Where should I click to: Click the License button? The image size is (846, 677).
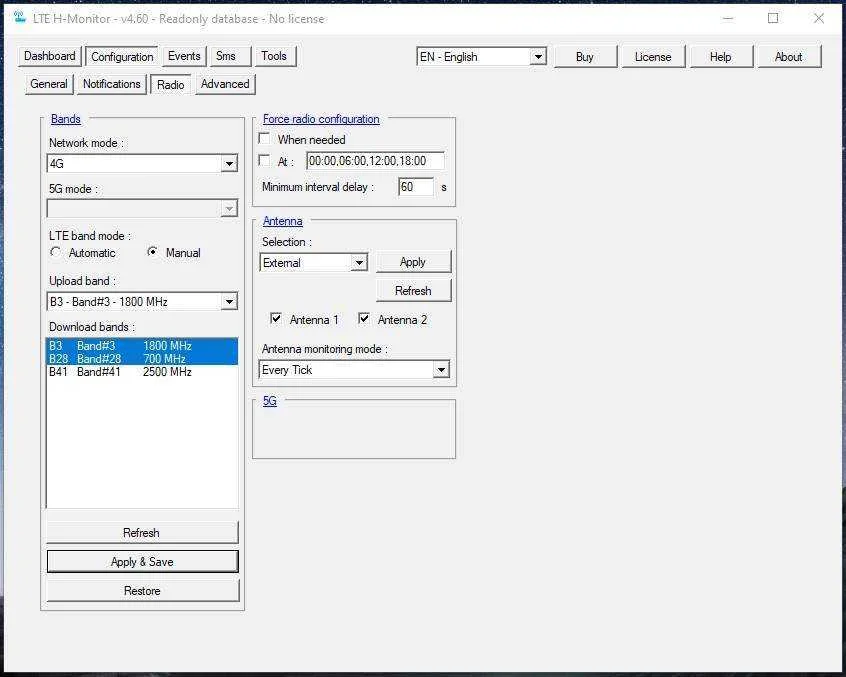pyautogui.click(x=653, y=57)
